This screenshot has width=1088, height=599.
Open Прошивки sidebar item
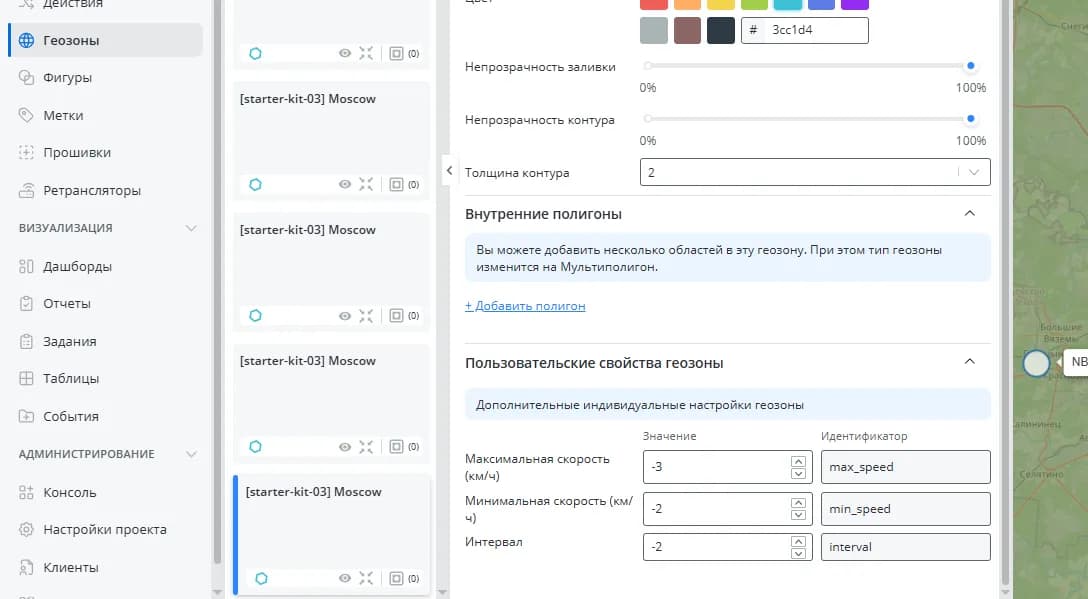tap(77, 153)
